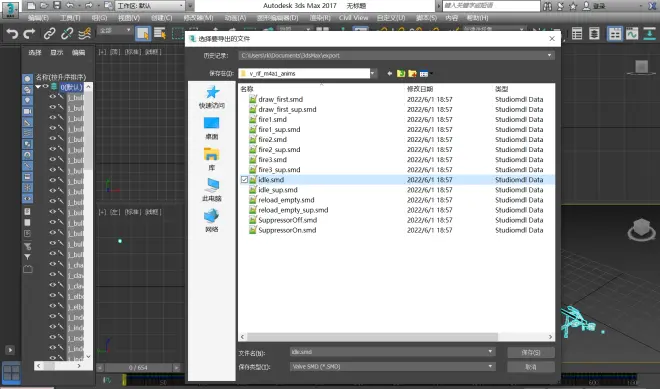
Task: Toggle Display Cameras filter in Scene Explorer
Action: click(27, 112)
